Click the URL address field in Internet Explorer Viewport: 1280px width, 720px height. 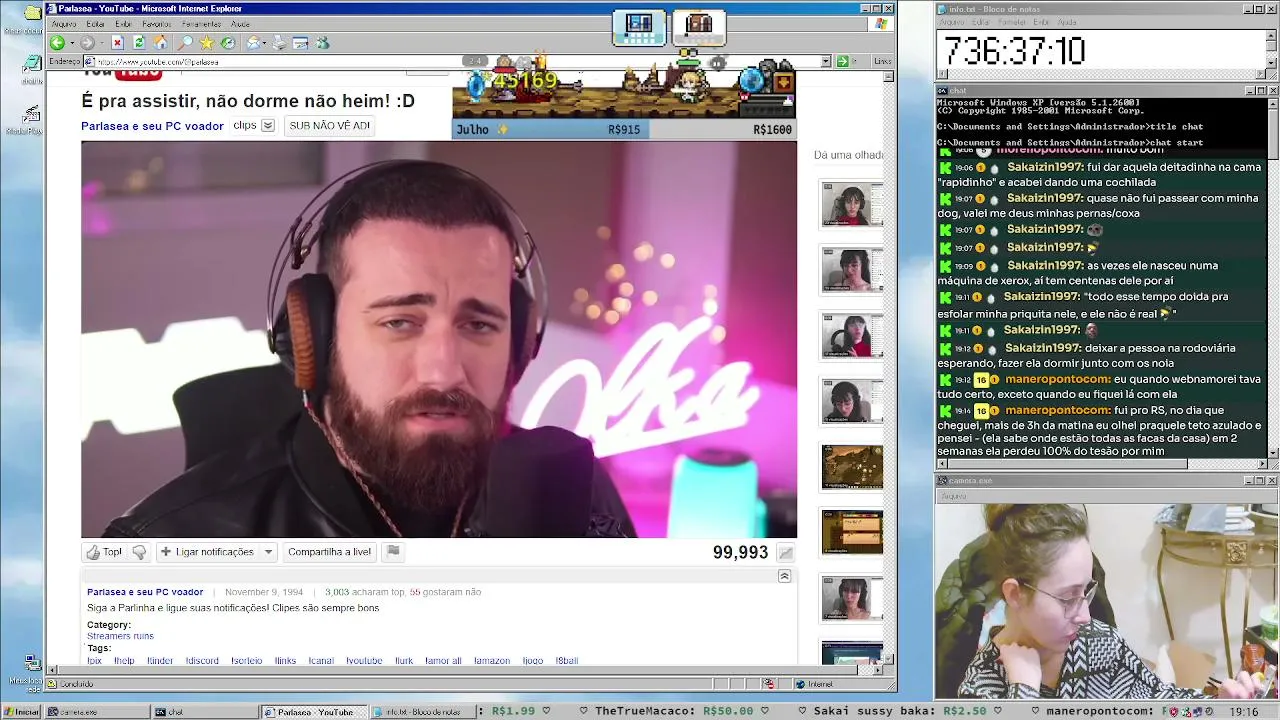pyautogui.click(x=456, y=62)
